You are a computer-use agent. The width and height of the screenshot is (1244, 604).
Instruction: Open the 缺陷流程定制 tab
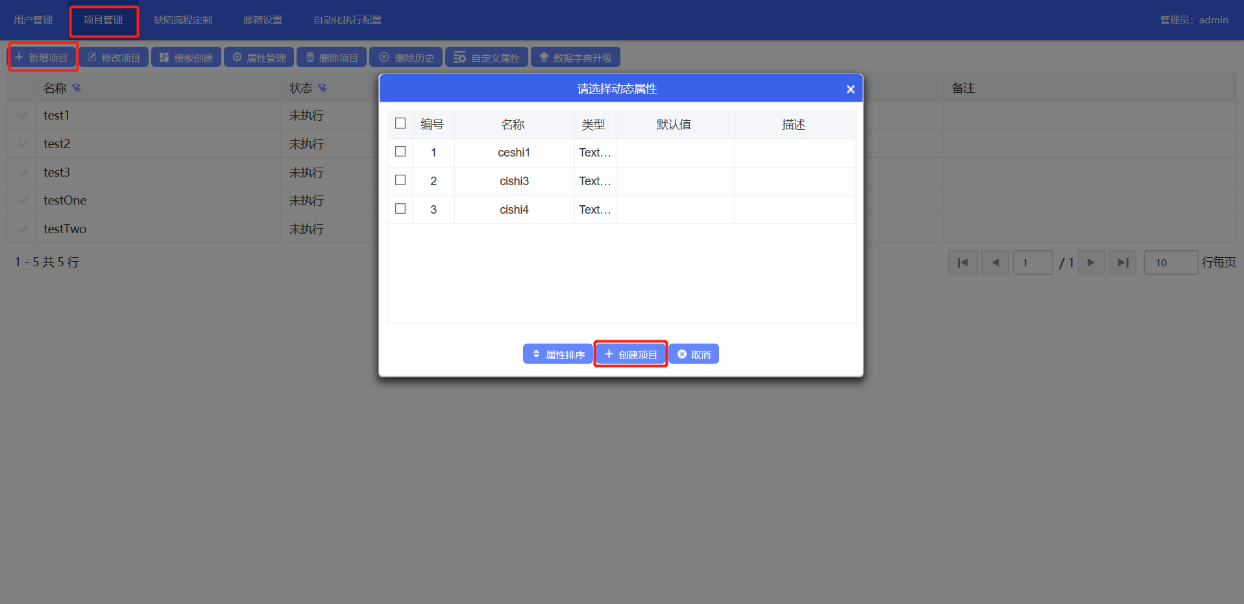183,20
